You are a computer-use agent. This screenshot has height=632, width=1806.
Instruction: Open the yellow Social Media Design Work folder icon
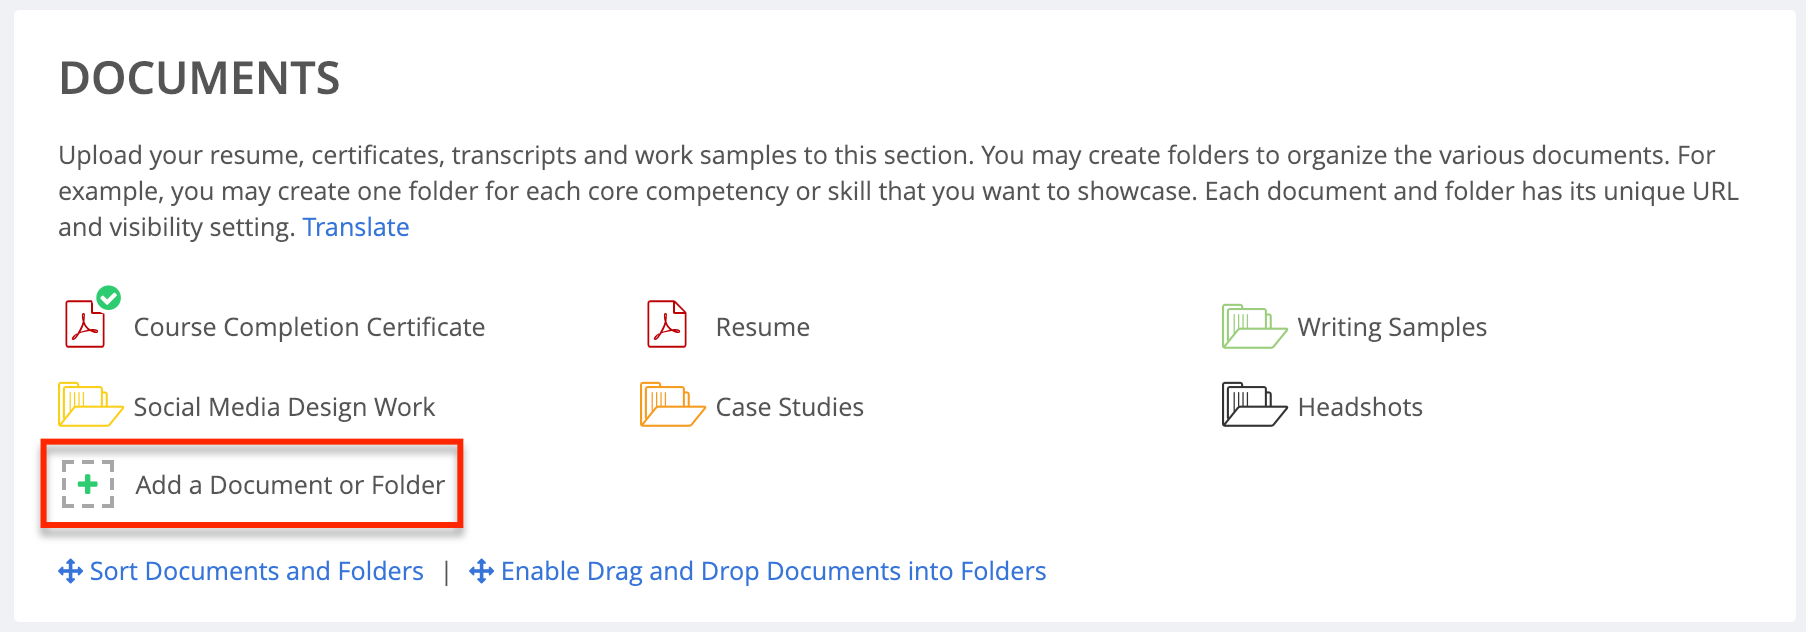(x=90, y=405)
